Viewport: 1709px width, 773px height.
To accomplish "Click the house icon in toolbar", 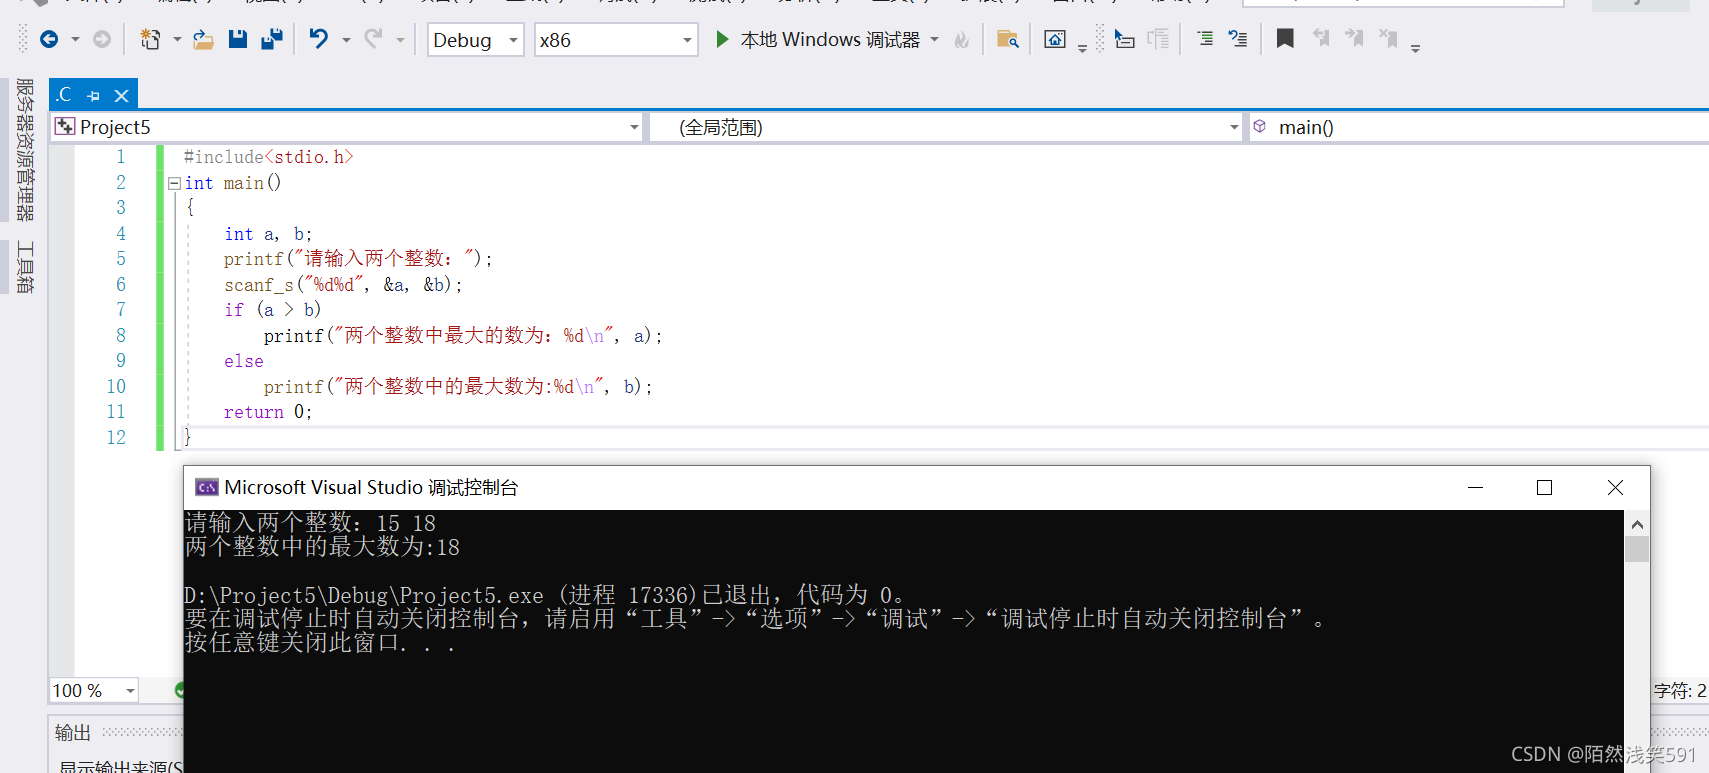I will tap(1055, 40).
